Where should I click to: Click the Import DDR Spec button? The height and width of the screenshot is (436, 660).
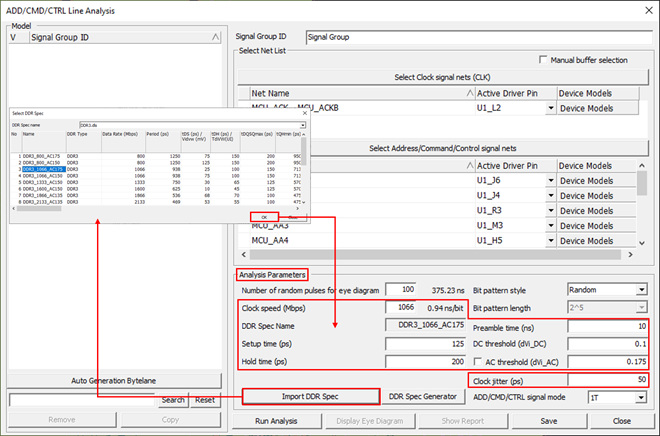point(310,397)
